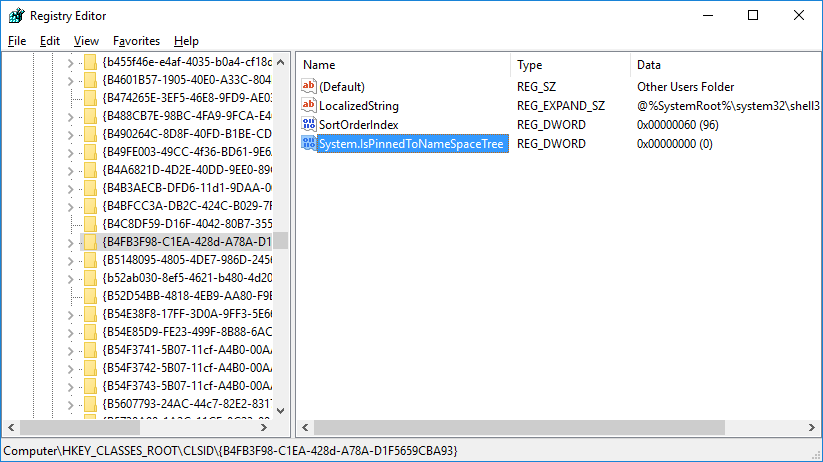Click the System.IsPinnedToNameSpaceTree DWORD icon
Image resolution: width=823 pixels, height=462 pixels.
pyautogui.click(x=309, y=143)
